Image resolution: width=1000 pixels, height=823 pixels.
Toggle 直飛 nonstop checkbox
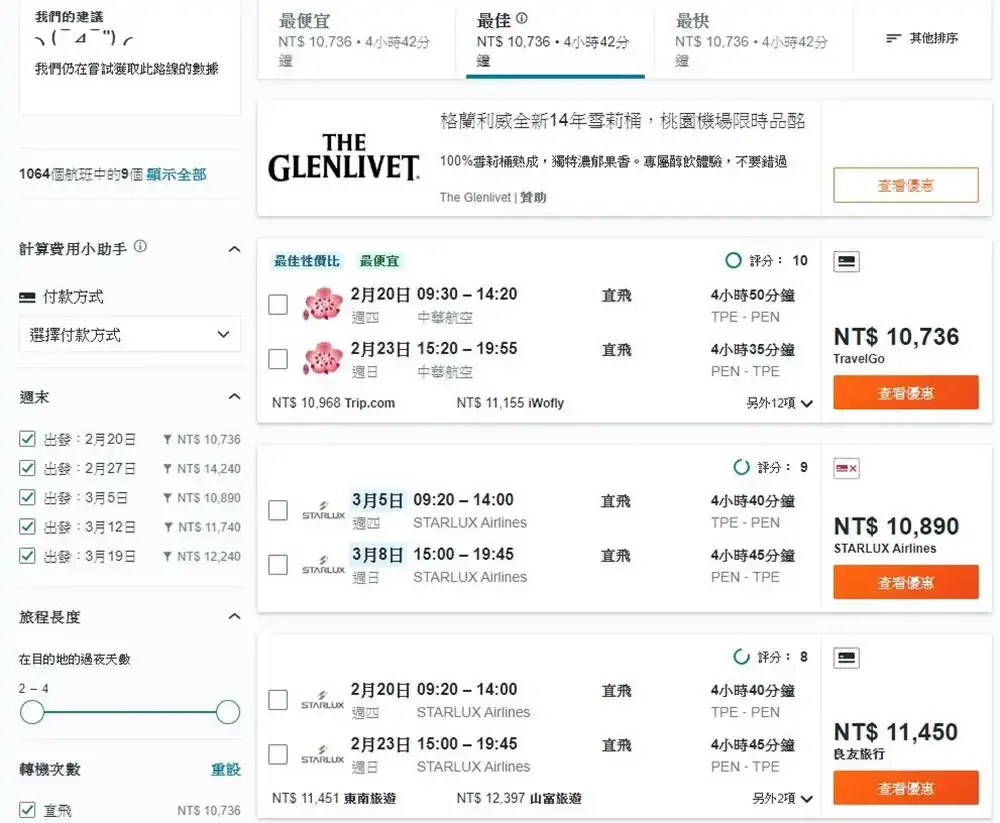pos(27,810)
